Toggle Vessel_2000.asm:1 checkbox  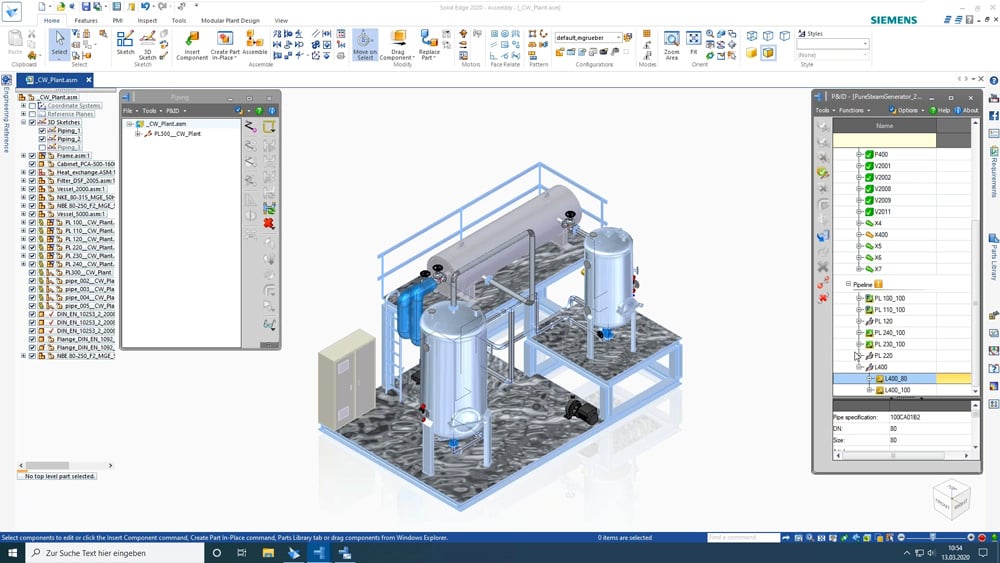click(33, 189)
